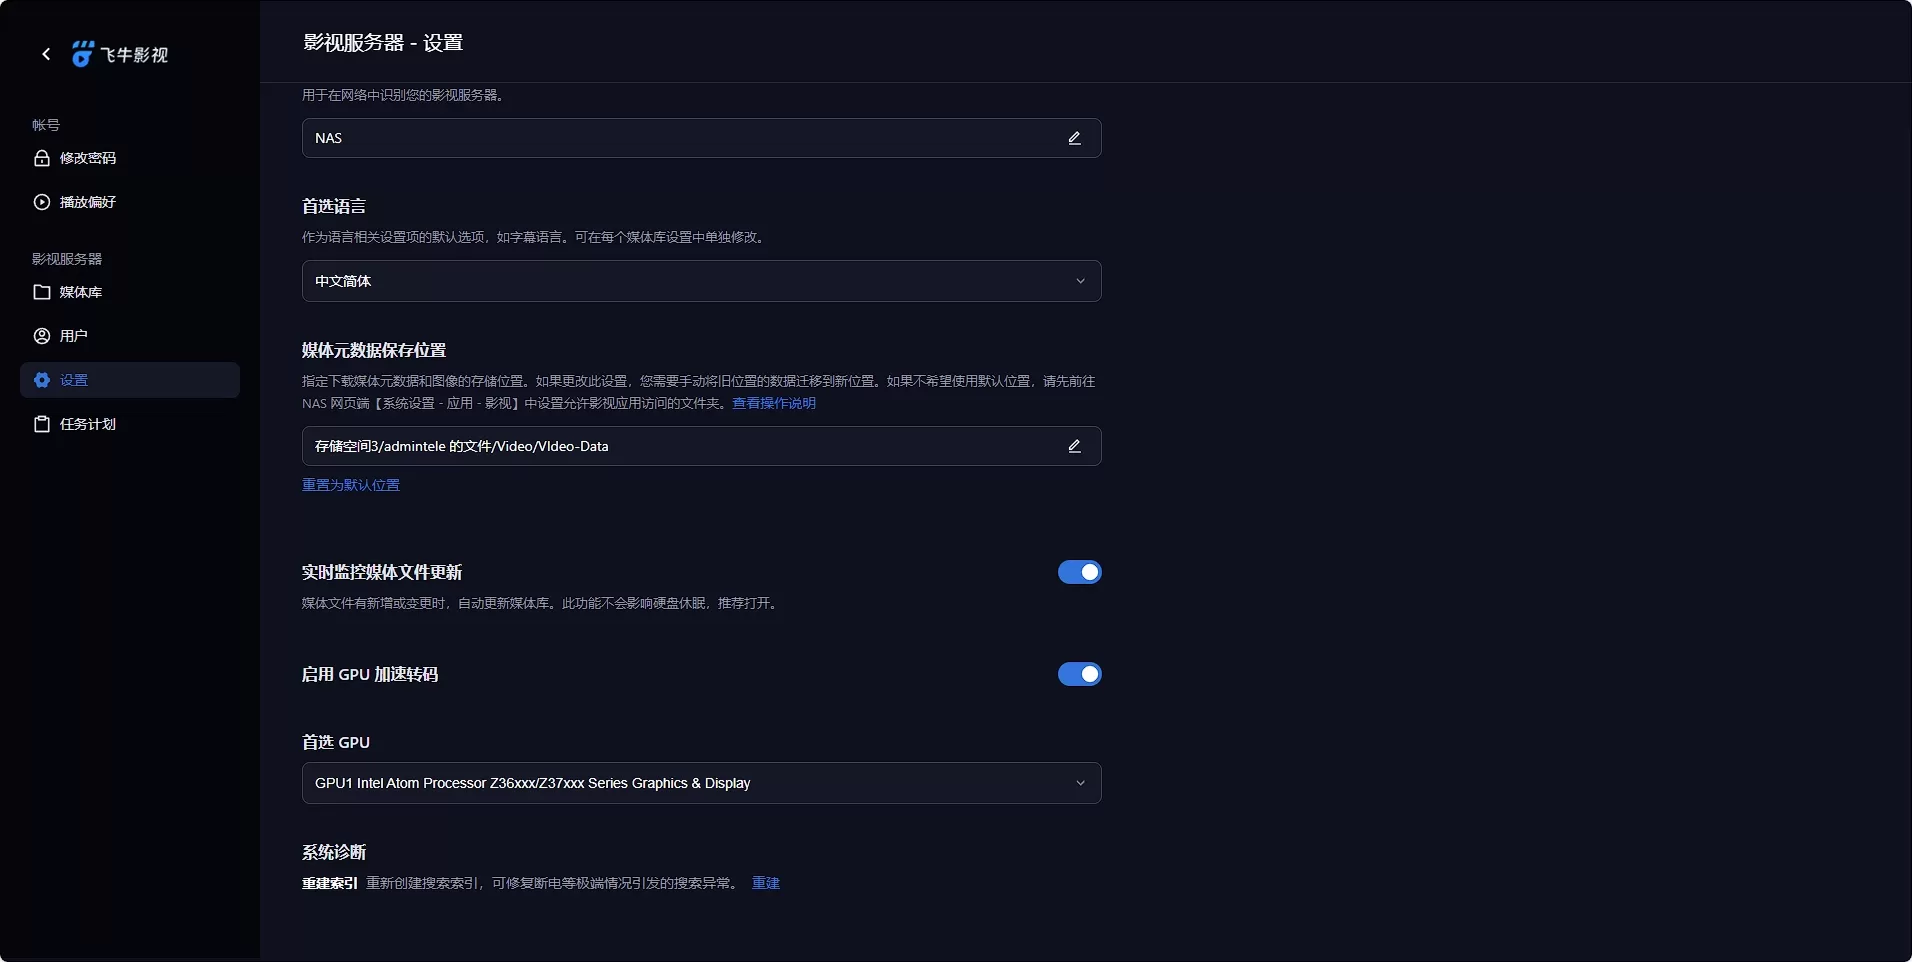Click the 重建 link to rebuild index
This screenshot has height=962, width=1912.
[x=766, y=883]
